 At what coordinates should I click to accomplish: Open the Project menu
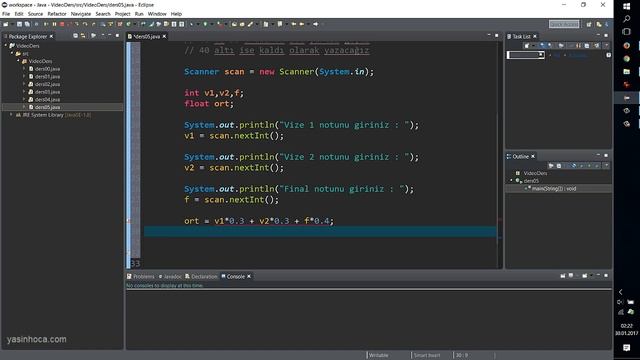click(x=122, y=14)
